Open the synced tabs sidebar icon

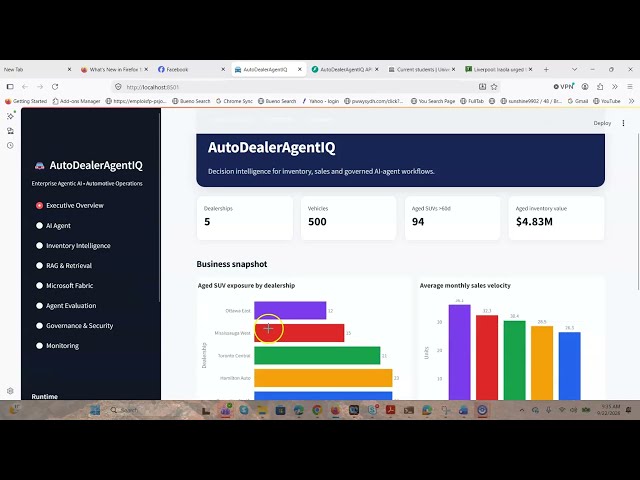coord(10,131)
